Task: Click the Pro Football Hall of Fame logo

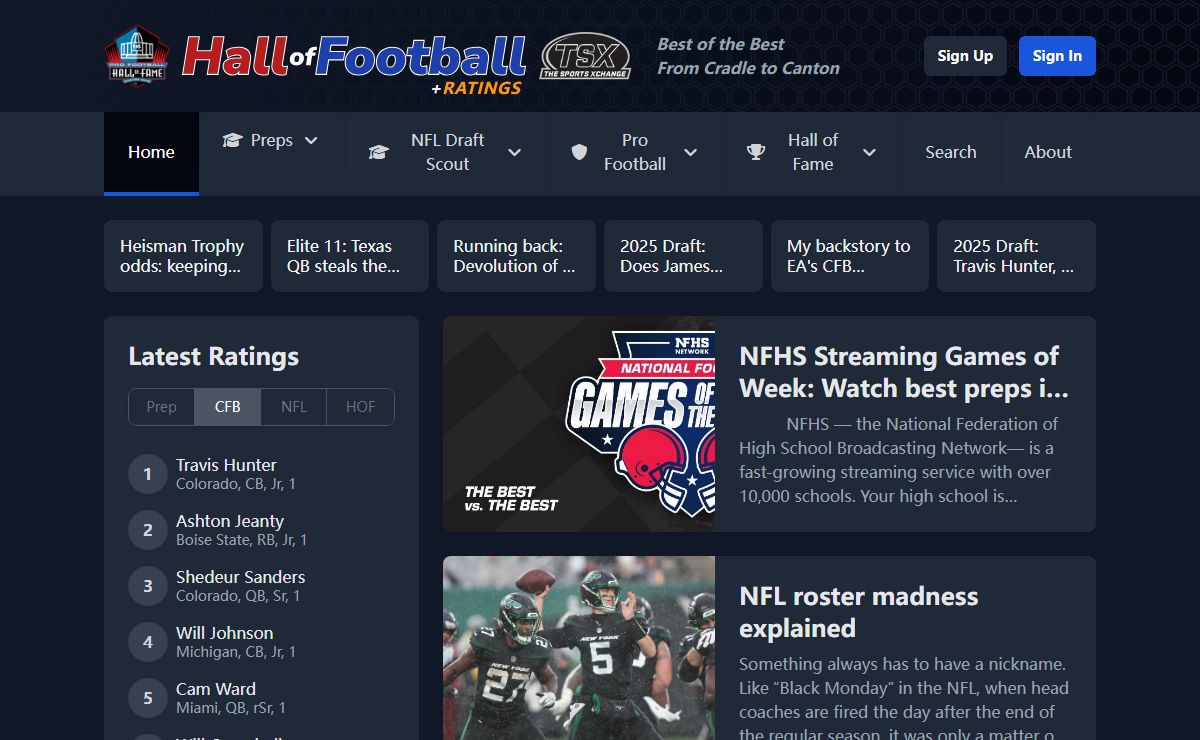Action: 137,56
